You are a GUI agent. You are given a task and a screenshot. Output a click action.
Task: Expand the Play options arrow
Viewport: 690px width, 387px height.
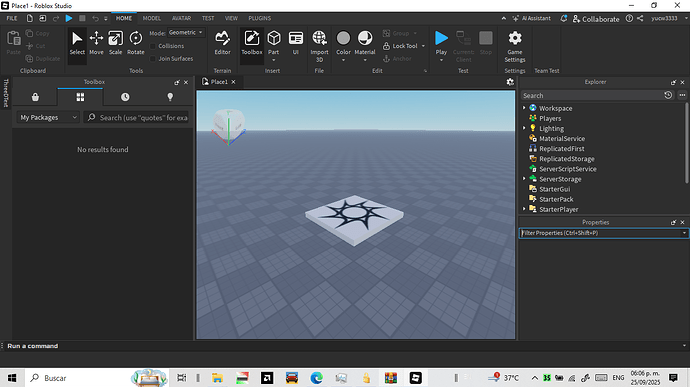(x=441, y=60)
